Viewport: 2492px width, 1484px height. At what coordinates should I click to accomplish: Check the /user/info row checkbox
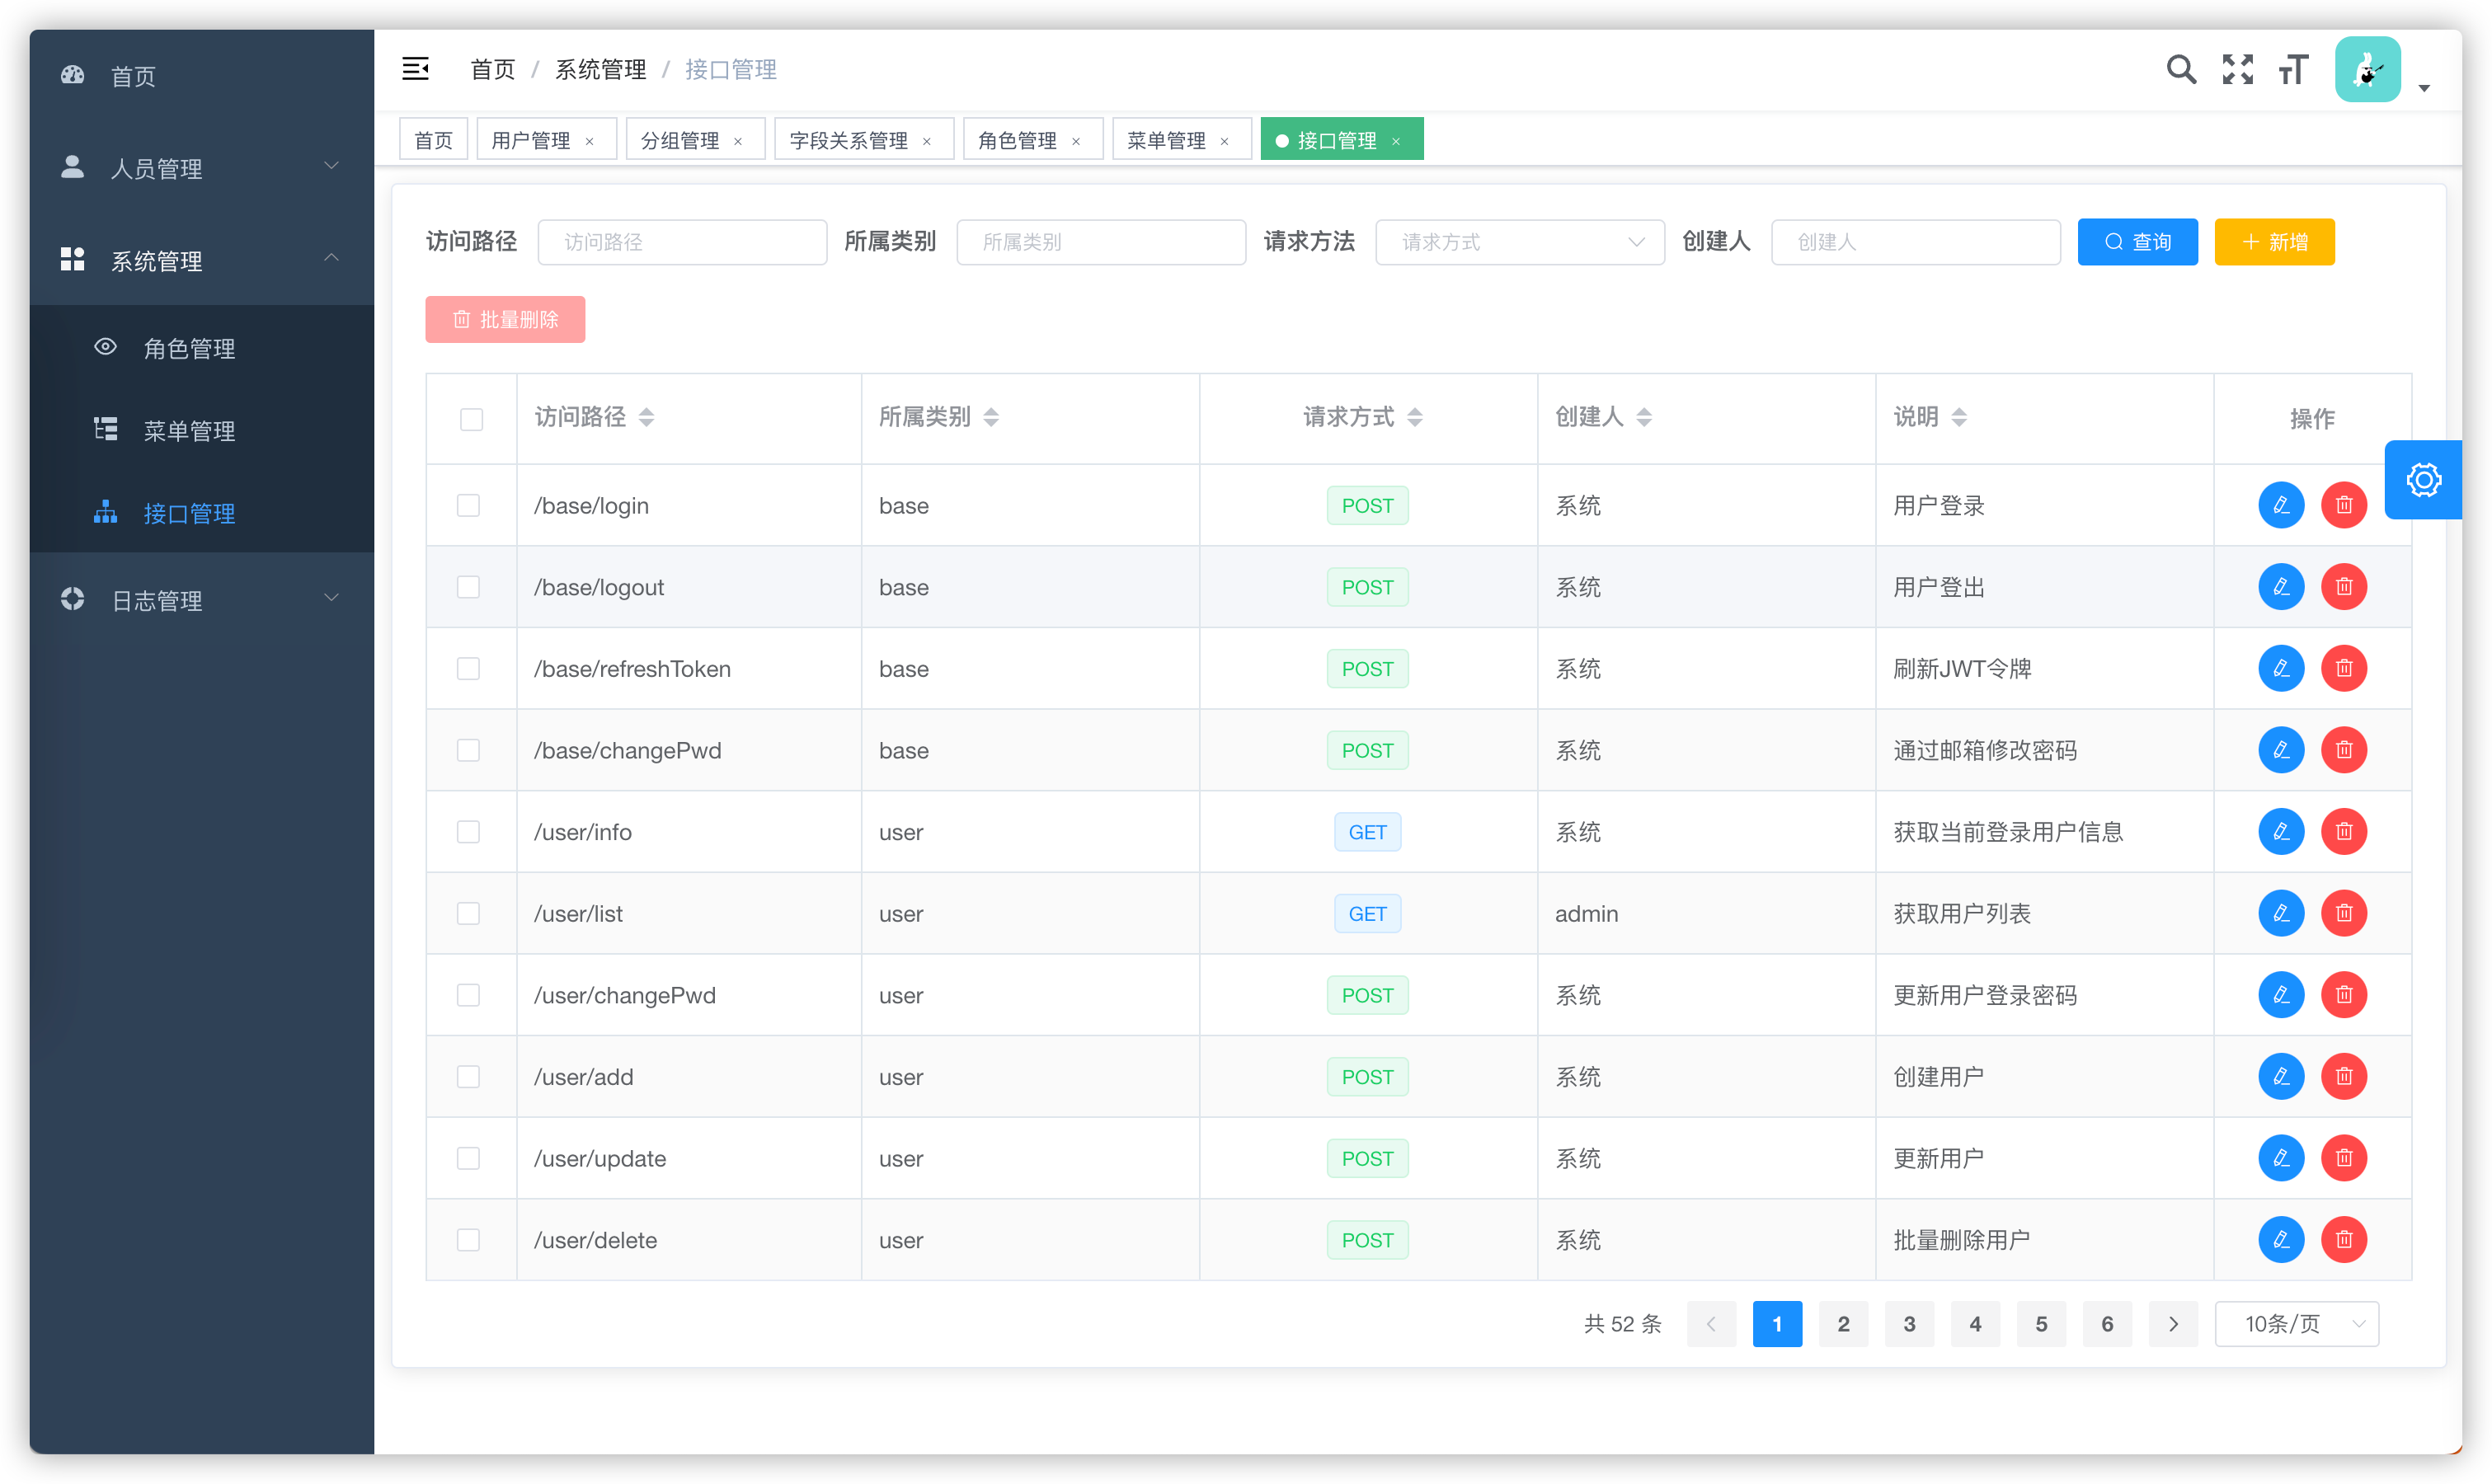[468, 832]
